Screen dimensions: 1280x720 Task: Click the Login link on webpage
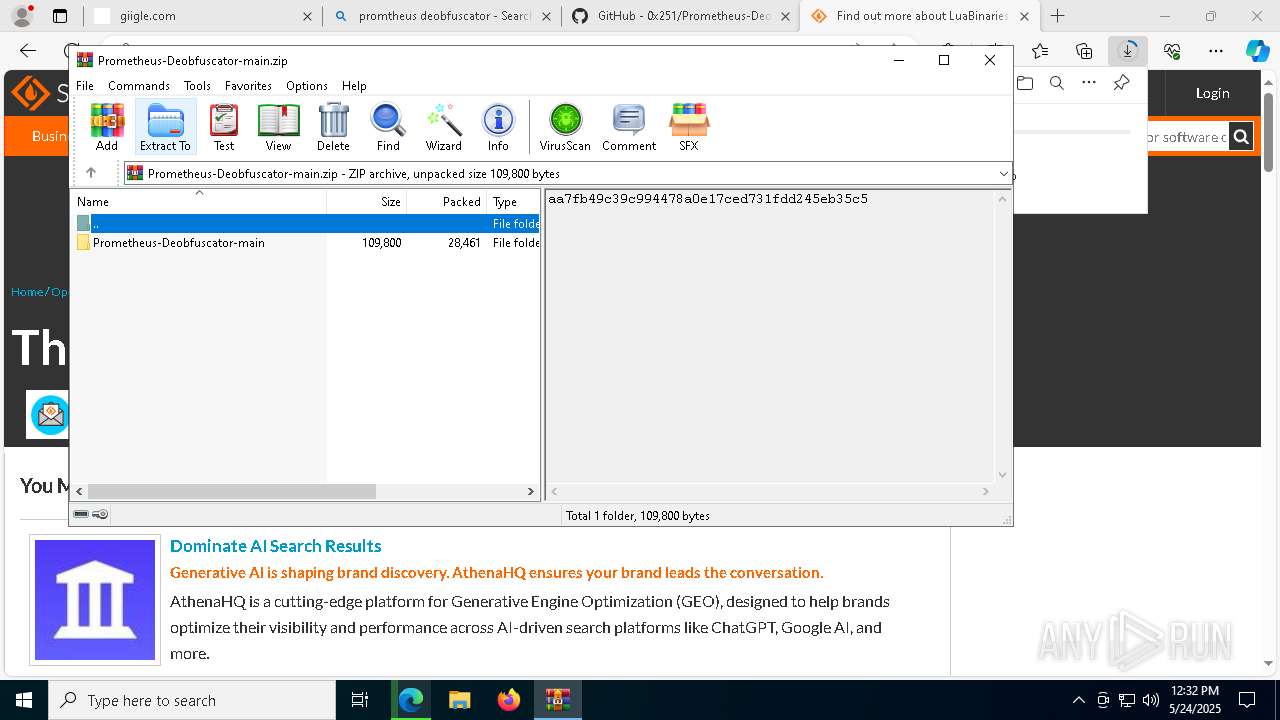[x=1212, y=93]
